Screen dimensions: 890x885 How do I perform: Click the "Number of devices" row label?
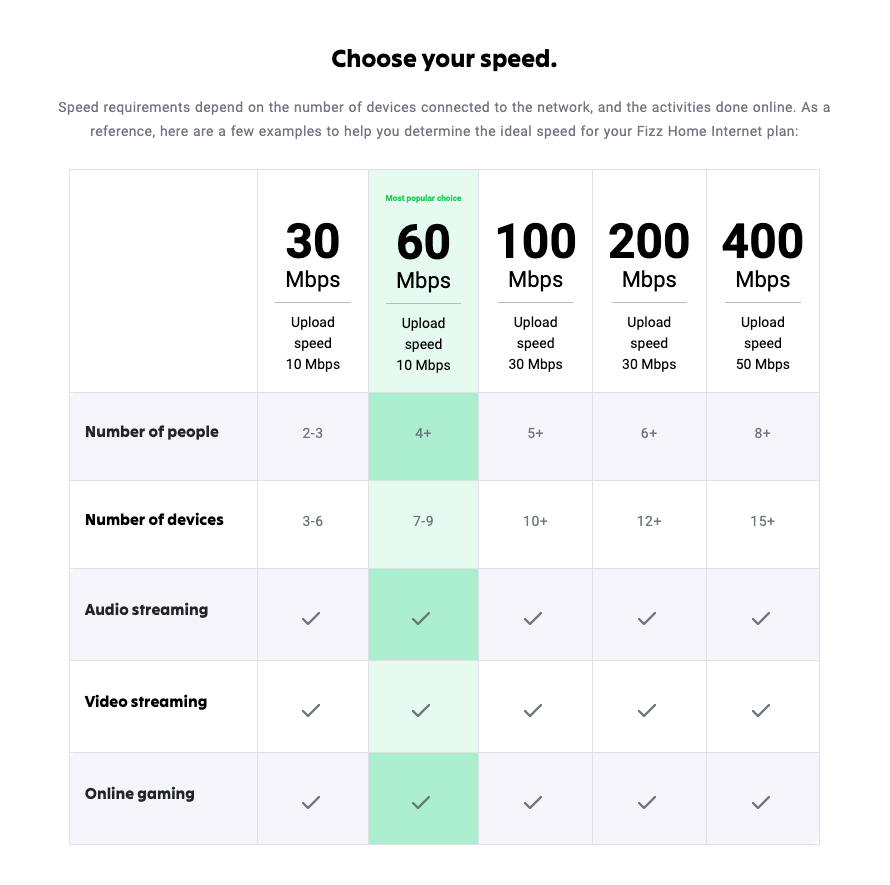pos(154,520)
